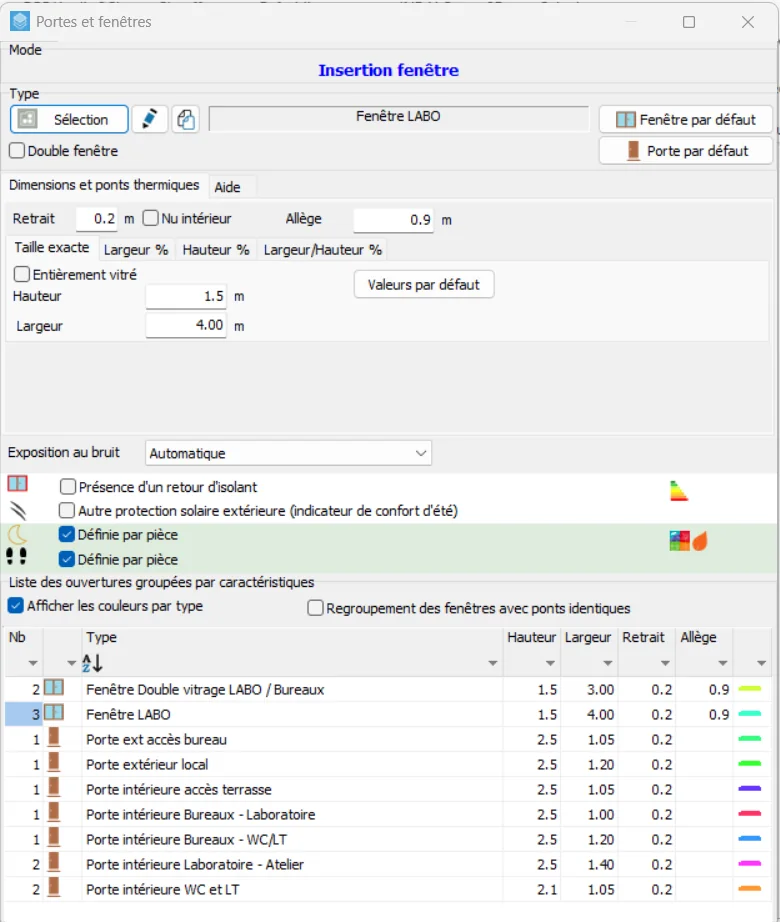The image size is (780, 922).
Task: Select the Porte intérieure Laboratoire - Atelier row
Action: click(388, 864)
